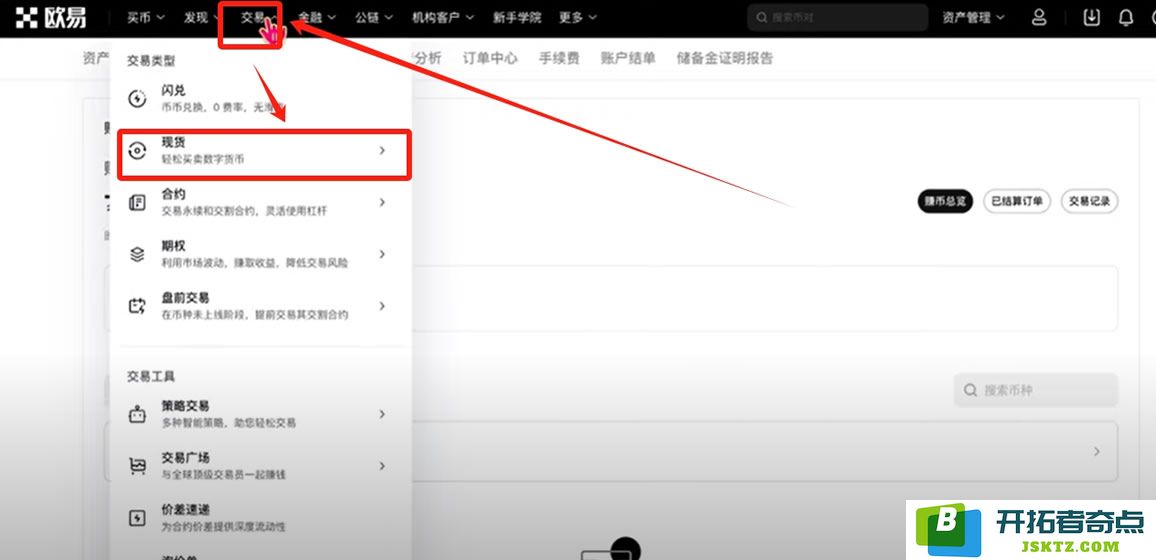Screen dimensions: 1156x560
Task: Select 期权 trading entry
Action: click(261, 253)
